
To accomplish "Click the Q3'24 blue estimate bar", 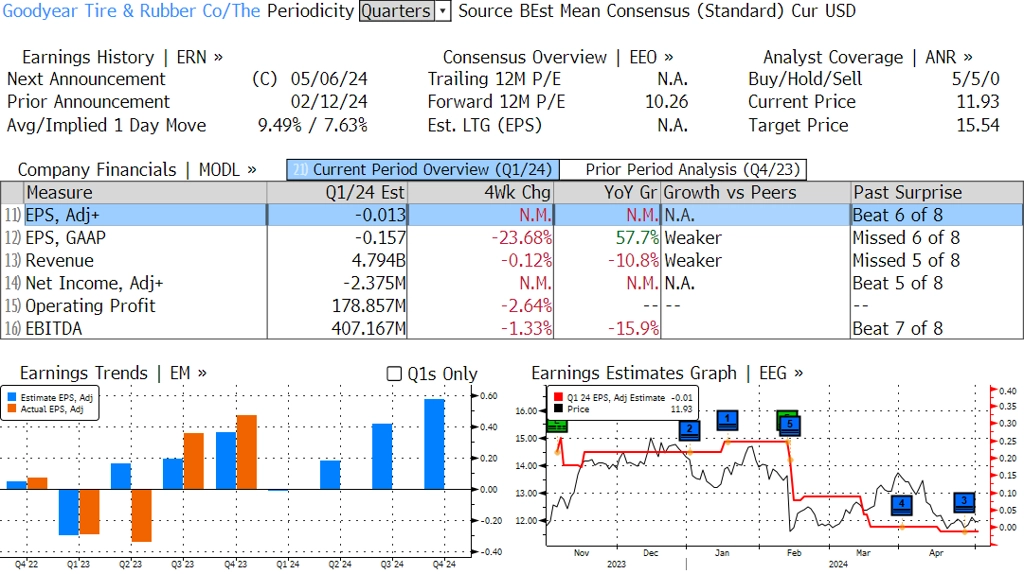I will (x=383, y=456).
